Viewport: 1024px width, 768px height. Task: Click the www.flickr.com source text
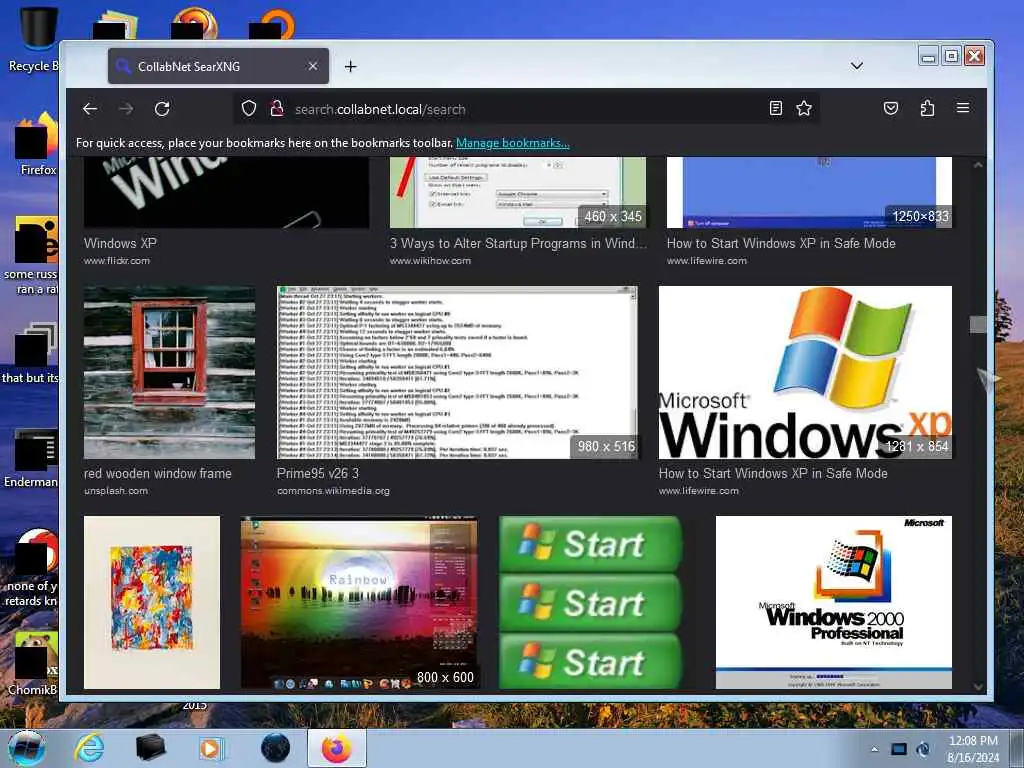tap(117, 261)
